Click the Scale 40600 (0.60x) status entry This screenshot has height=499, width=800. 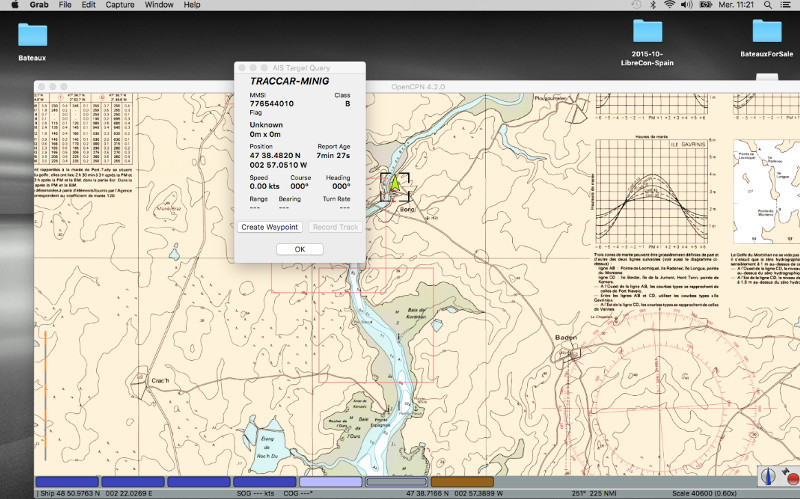pyautogui.click(x=706, y=494)
